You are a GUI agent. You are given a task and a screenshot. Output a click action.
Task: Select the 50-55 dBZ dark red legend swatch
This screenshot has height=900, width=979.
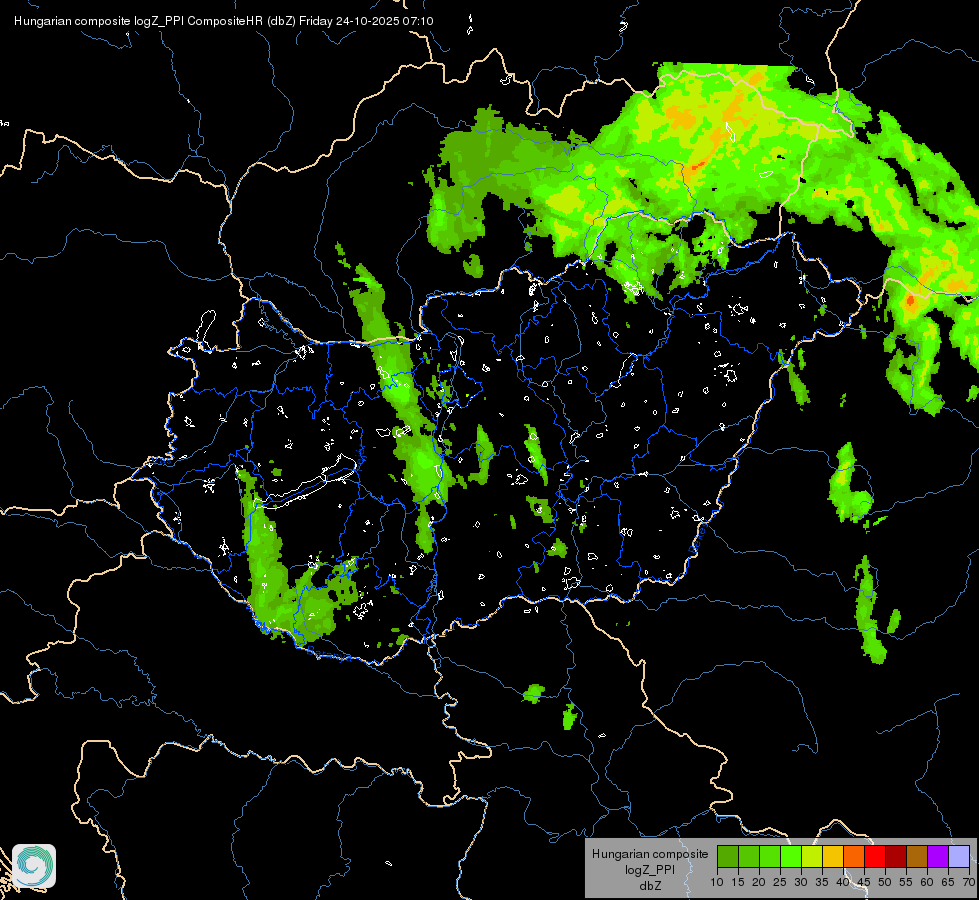(896, 856)
